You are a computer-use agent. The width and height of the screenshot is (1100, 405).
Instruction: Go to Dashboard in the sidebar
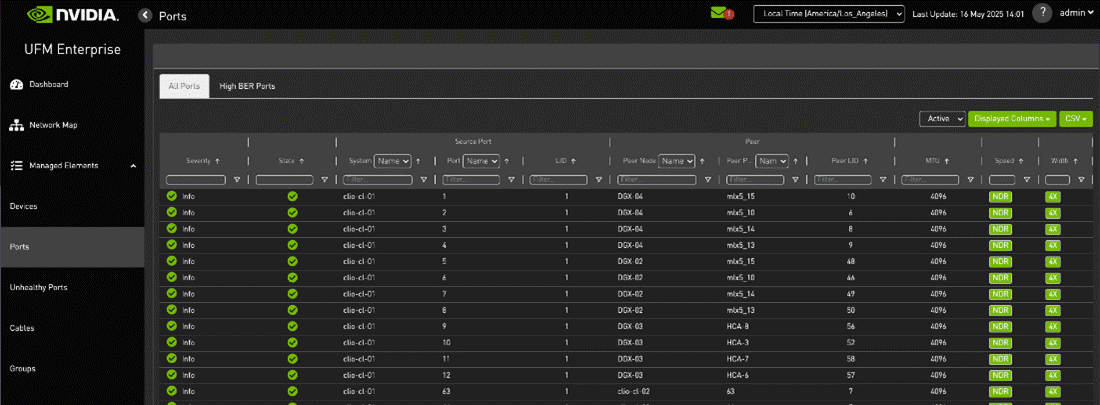tap(48, 84)
